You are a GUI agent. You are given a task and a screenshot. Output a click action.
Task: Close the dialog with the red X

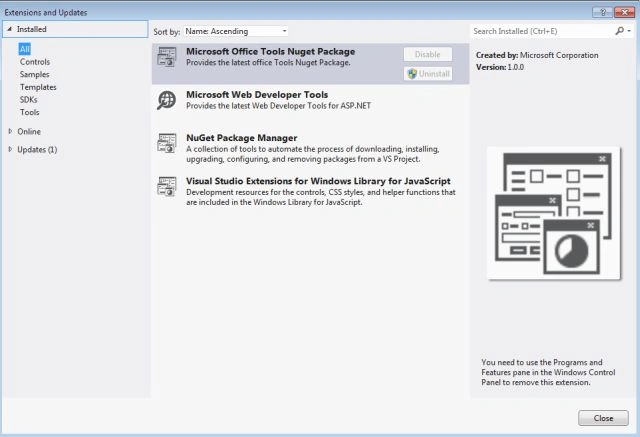click(624, 12)
